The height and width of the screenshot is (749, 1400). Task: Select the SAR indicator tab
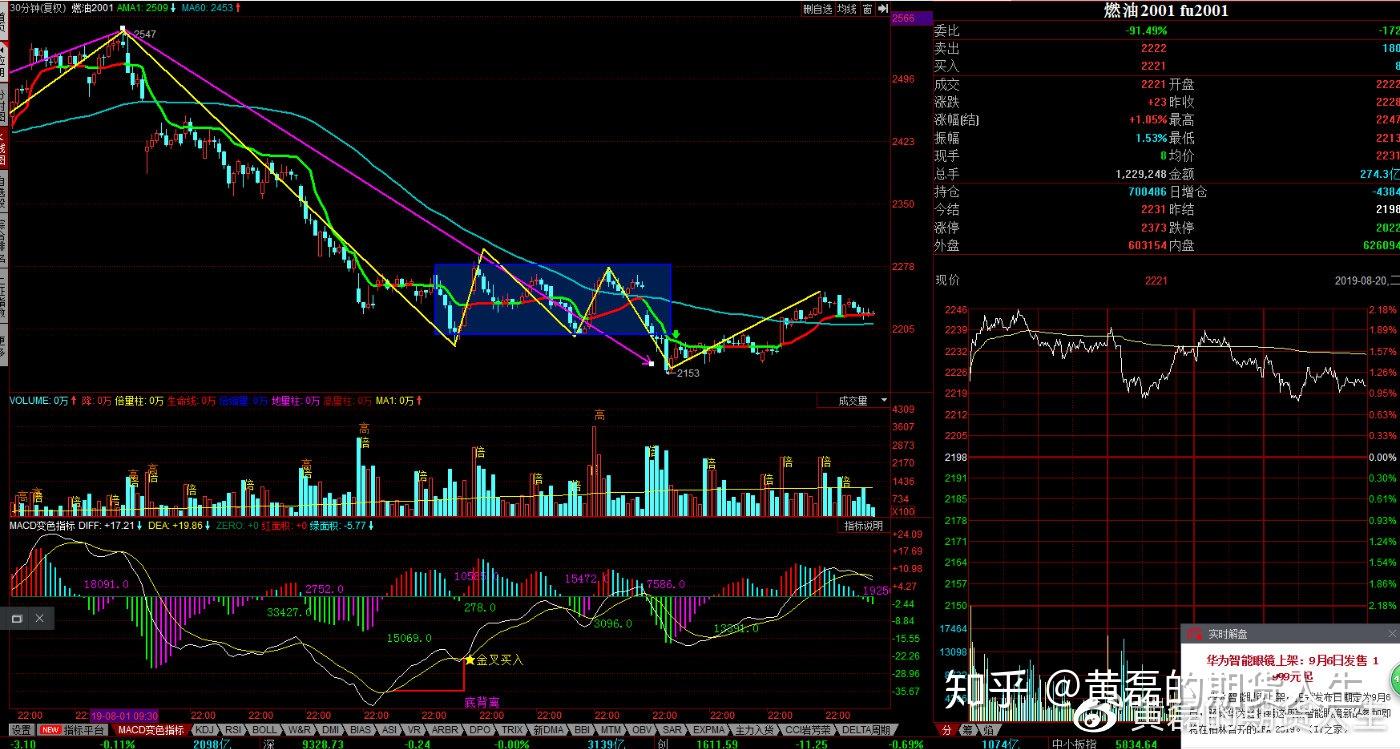coord(673,730)
